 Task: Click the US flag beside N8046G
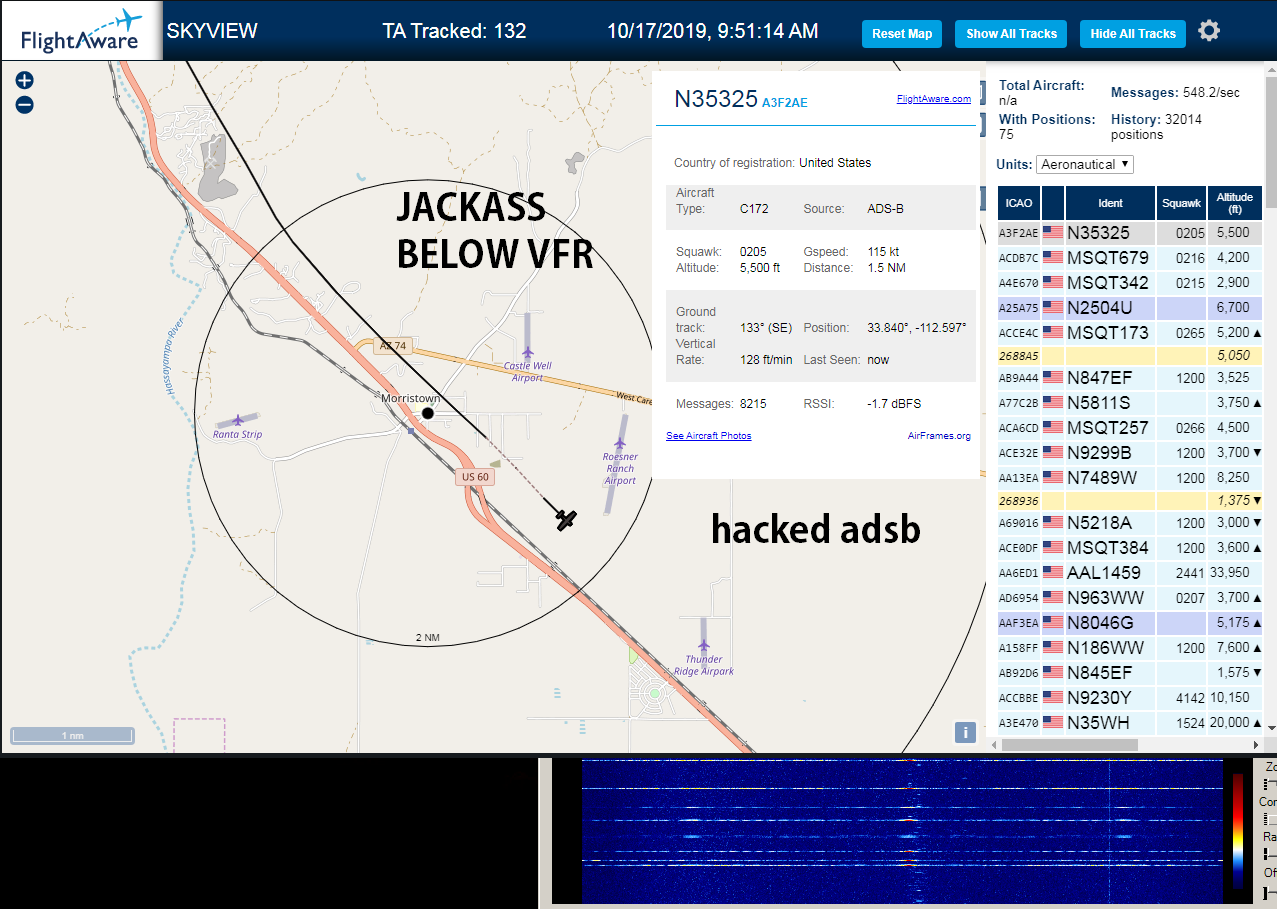coord(1053,622)
